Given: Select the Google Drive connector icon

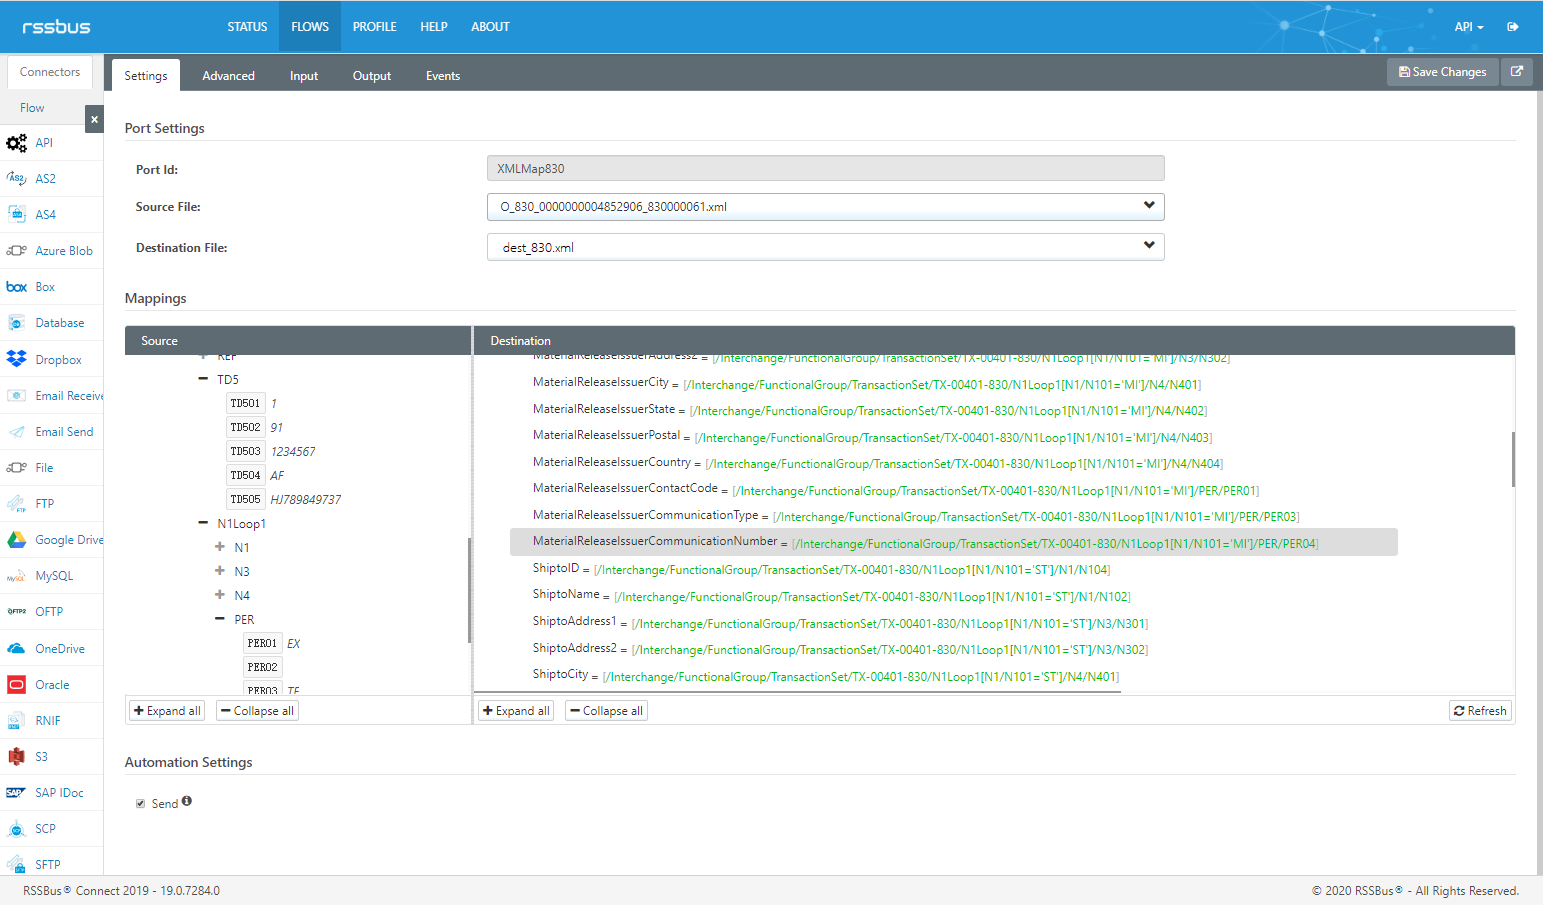Looking at the screenshot, I should click(16, 540).
